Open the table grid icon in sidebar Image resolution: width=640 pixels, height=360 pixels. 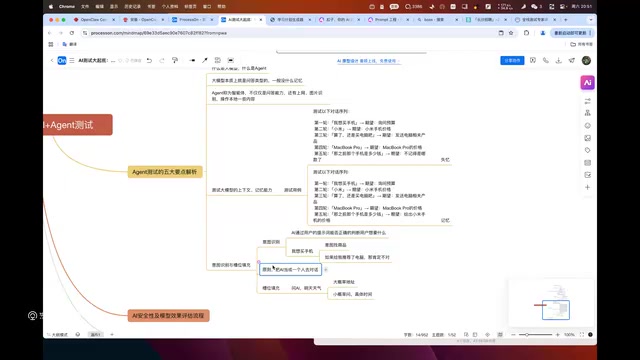pos(587,162)
